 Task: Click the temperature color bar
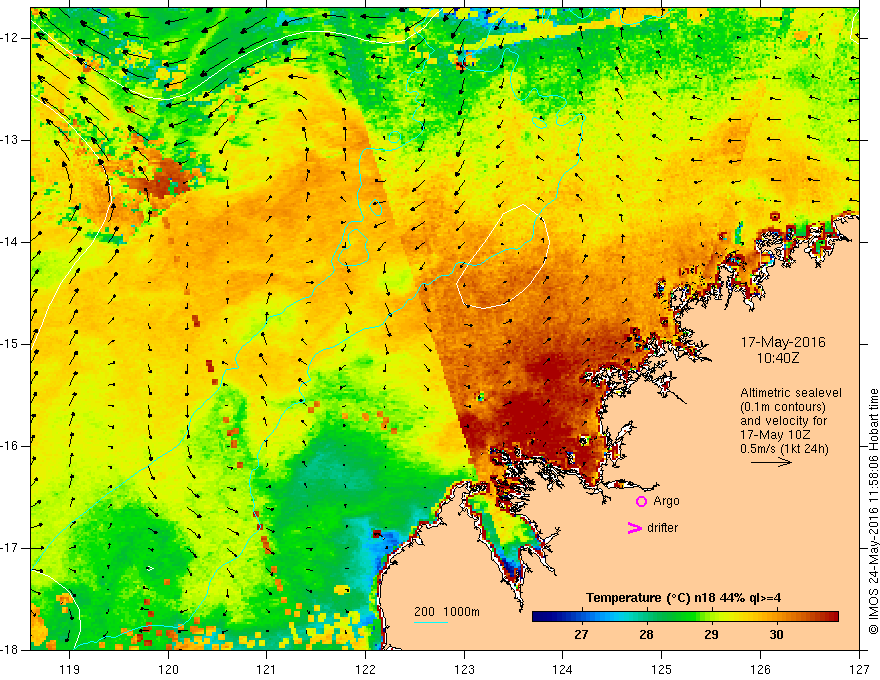pyautogui.click(x=685, y=617)
